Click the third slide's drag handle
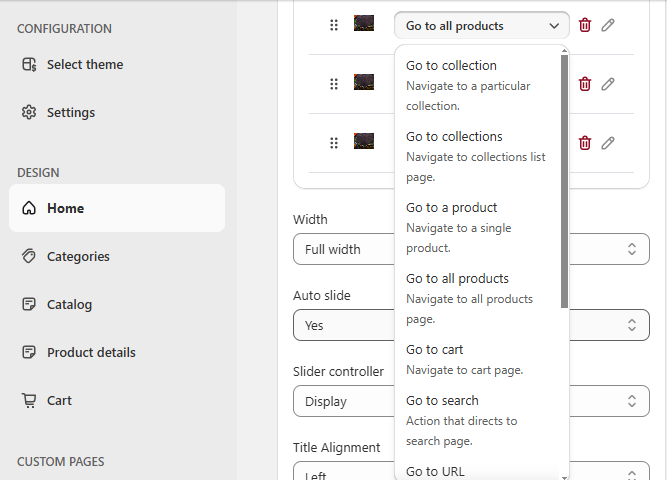The height and width of the screenshot is (480, 667). point(334,143)
